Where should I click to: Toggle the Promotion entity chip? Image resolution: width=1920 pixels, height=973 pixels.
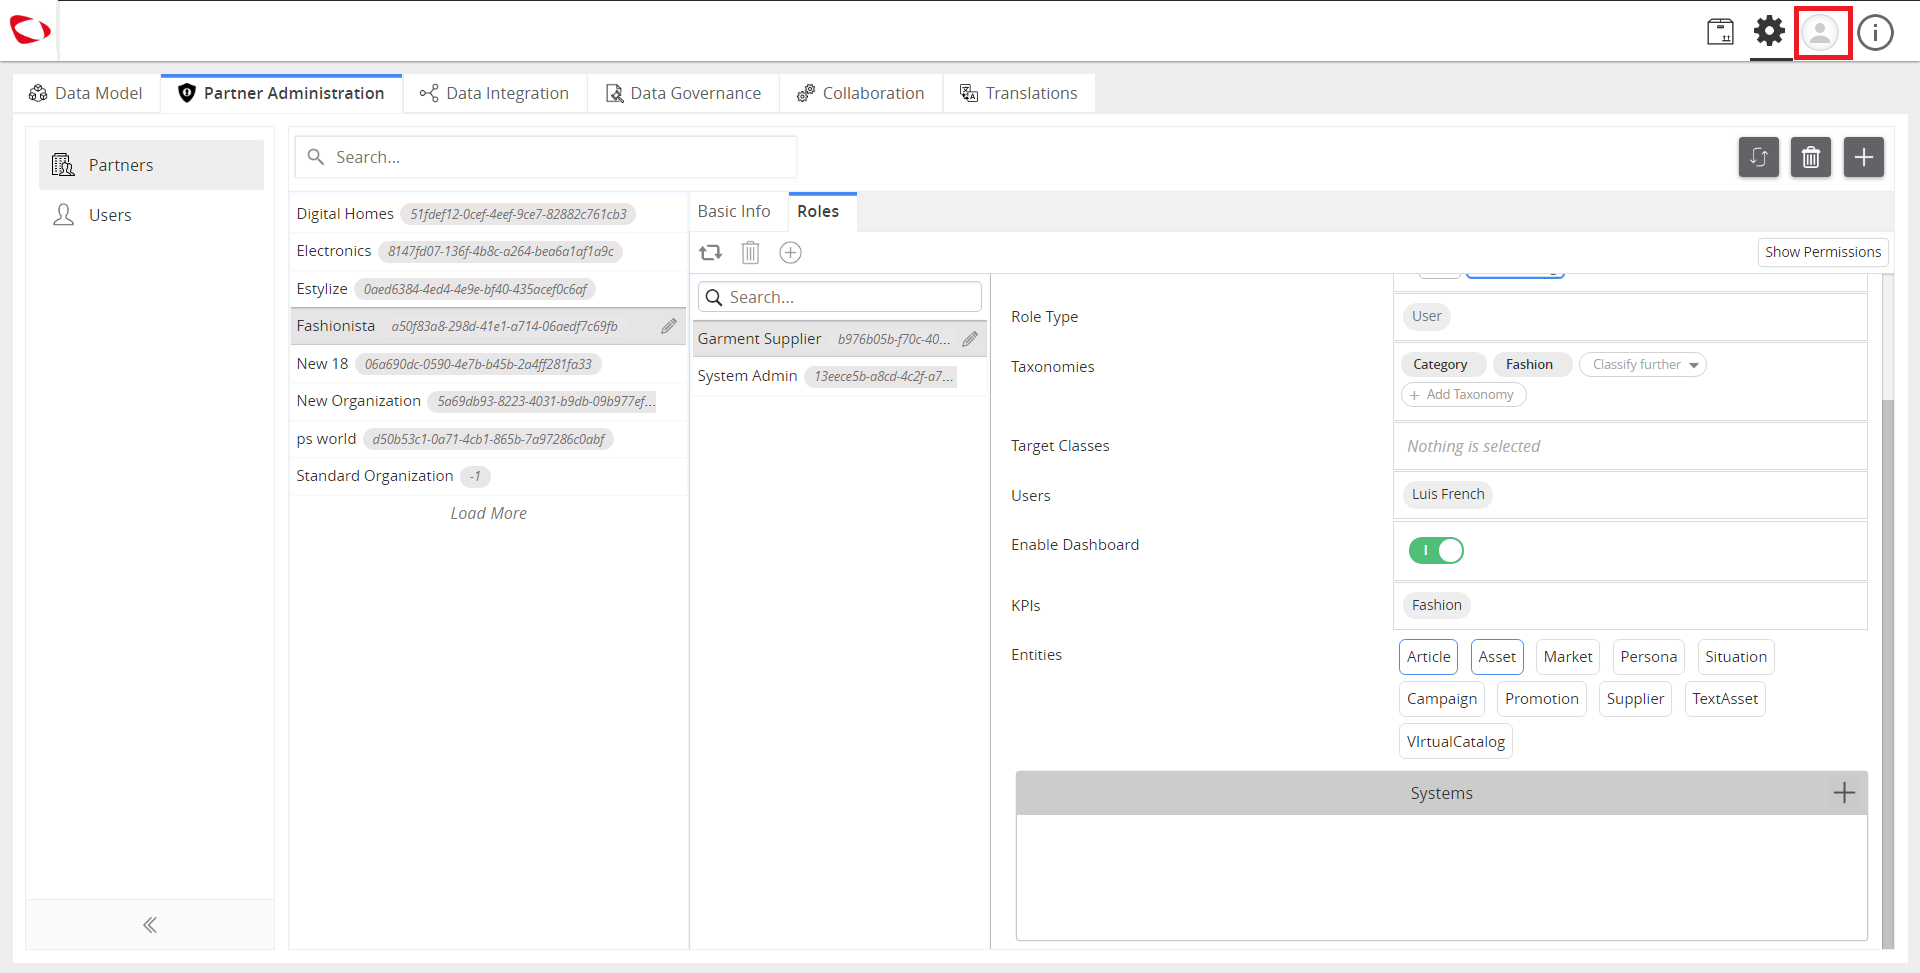point(1542,699)
